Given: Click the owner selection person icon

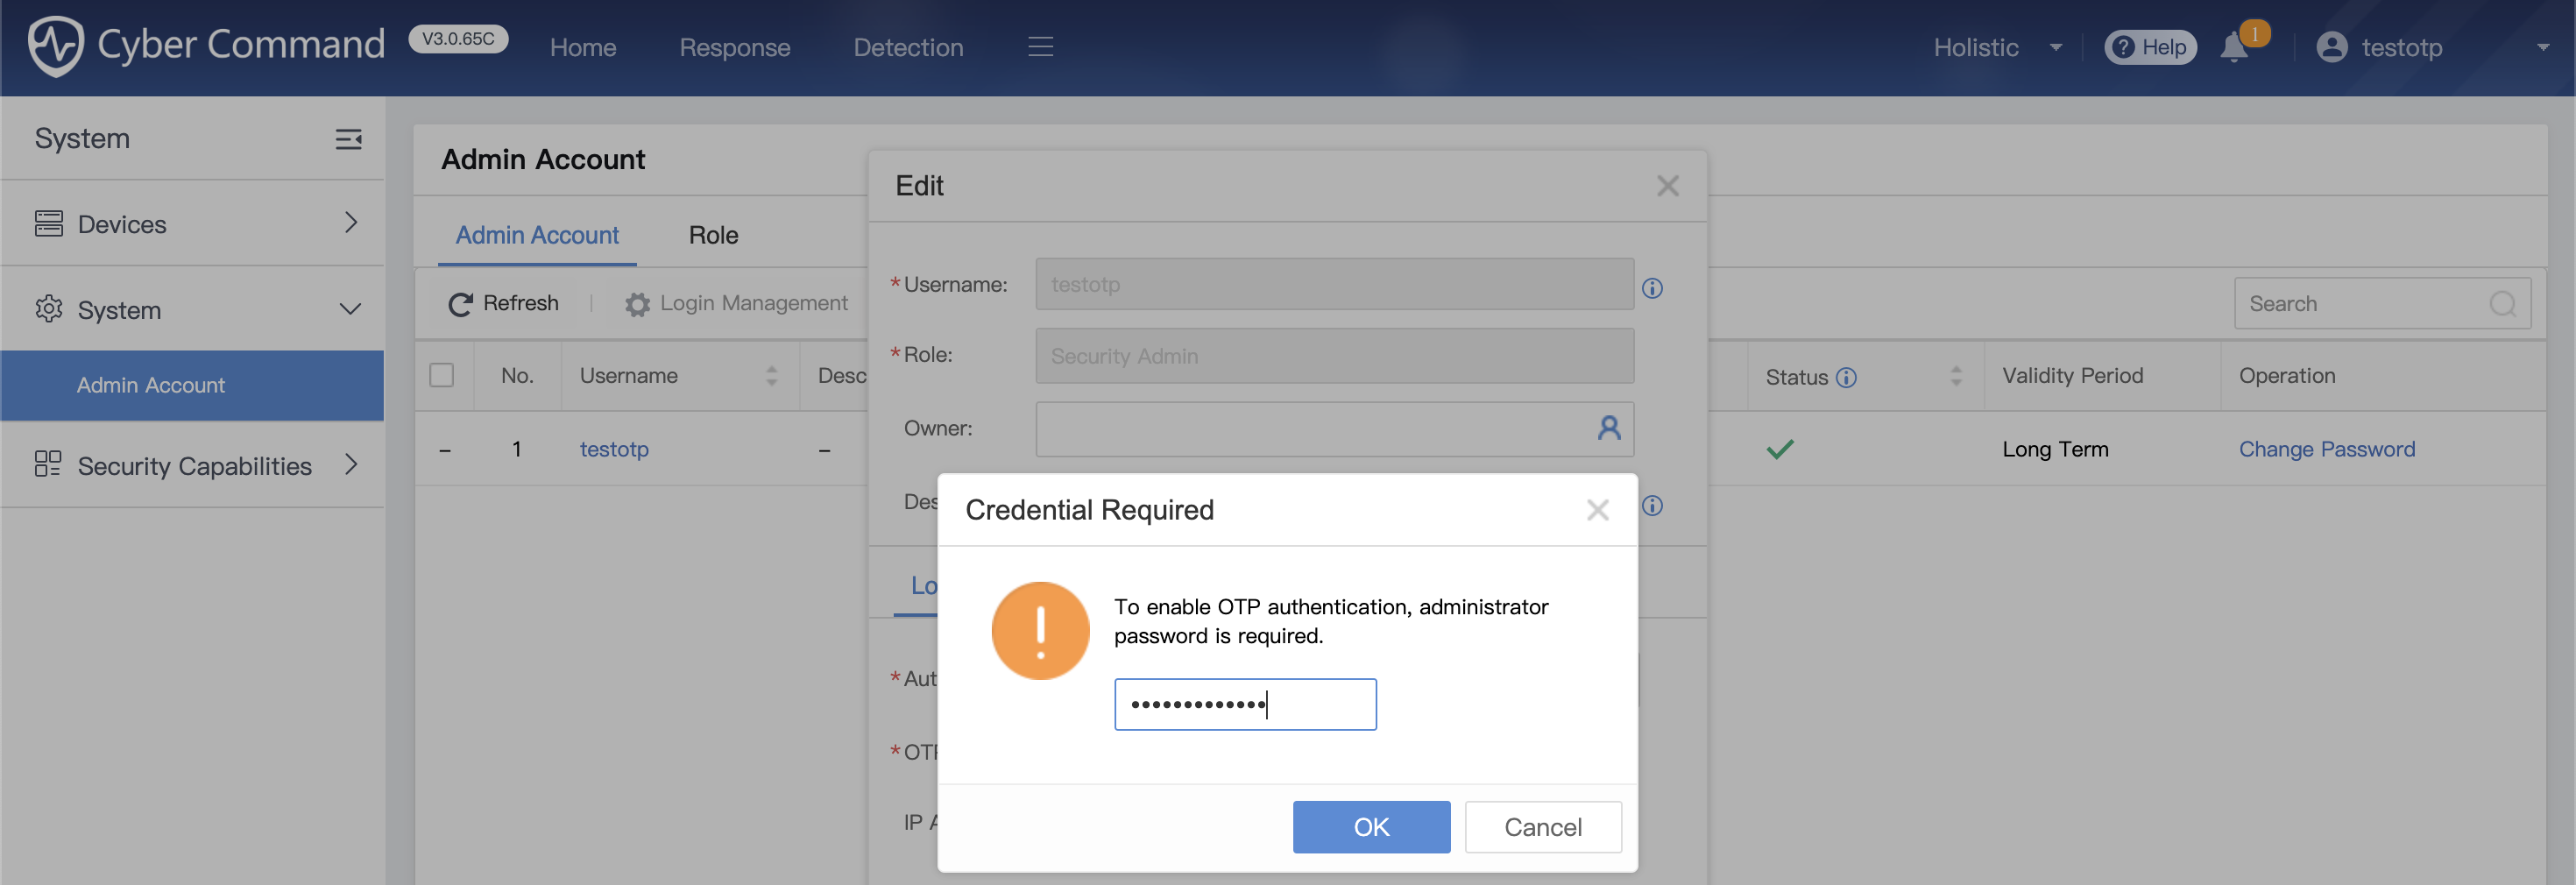Looking at the screenshot, I should [1608, 428].
